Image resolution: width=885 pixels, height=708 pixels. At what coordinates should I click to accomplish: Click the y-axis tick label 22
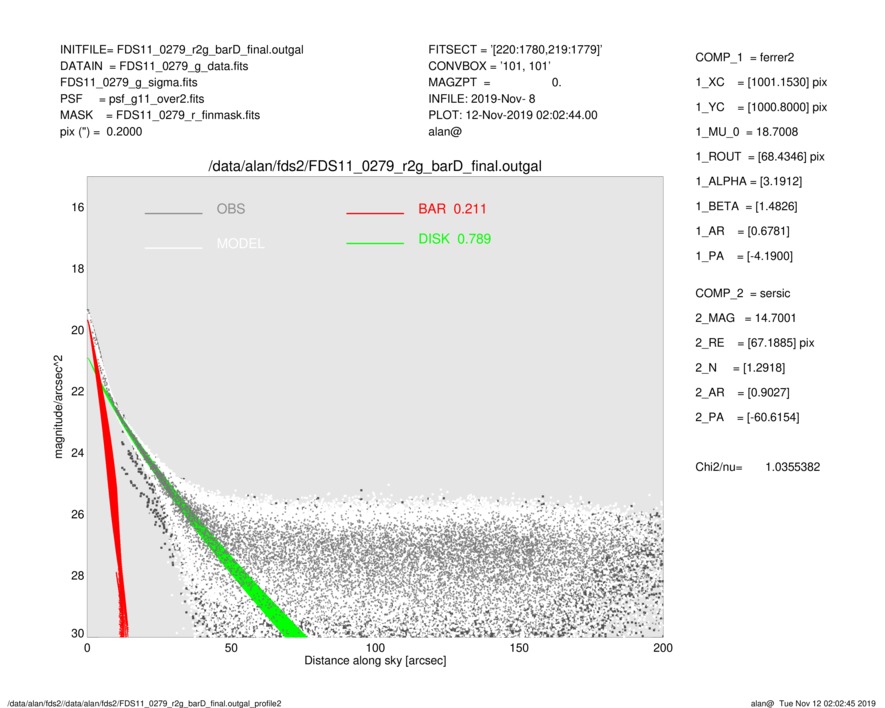(78, 392)
